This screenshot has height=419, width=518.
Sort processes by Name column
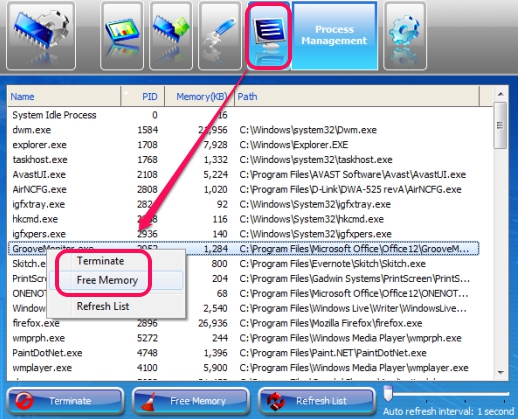[64, 97]
